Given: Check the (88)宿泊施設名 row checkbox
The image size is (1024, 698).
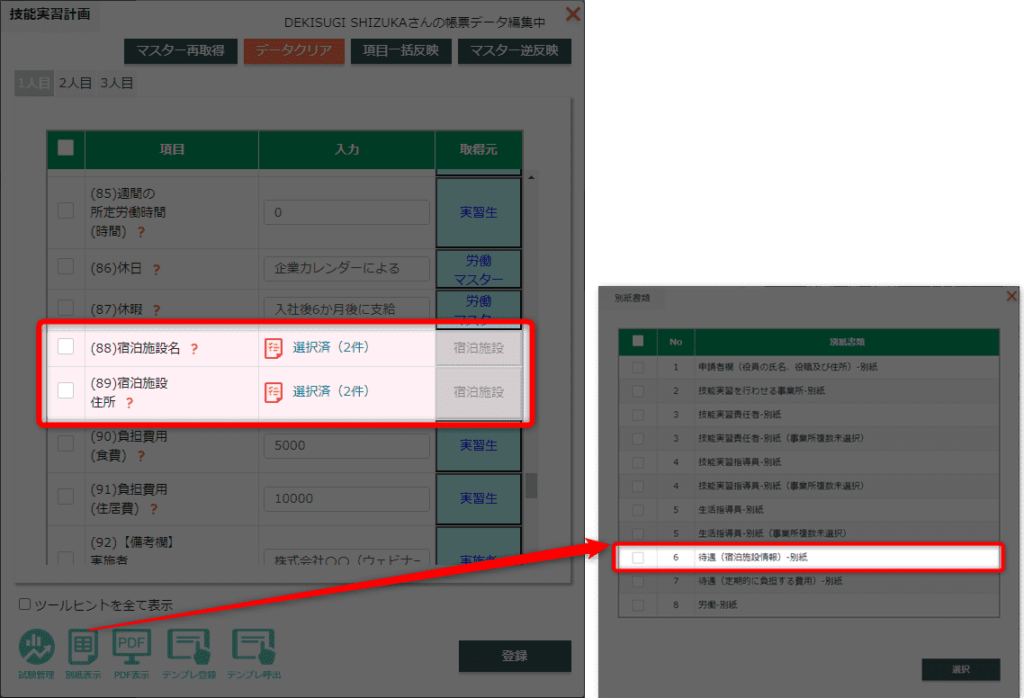Looking at the screenshot, I should pos(65,347).
